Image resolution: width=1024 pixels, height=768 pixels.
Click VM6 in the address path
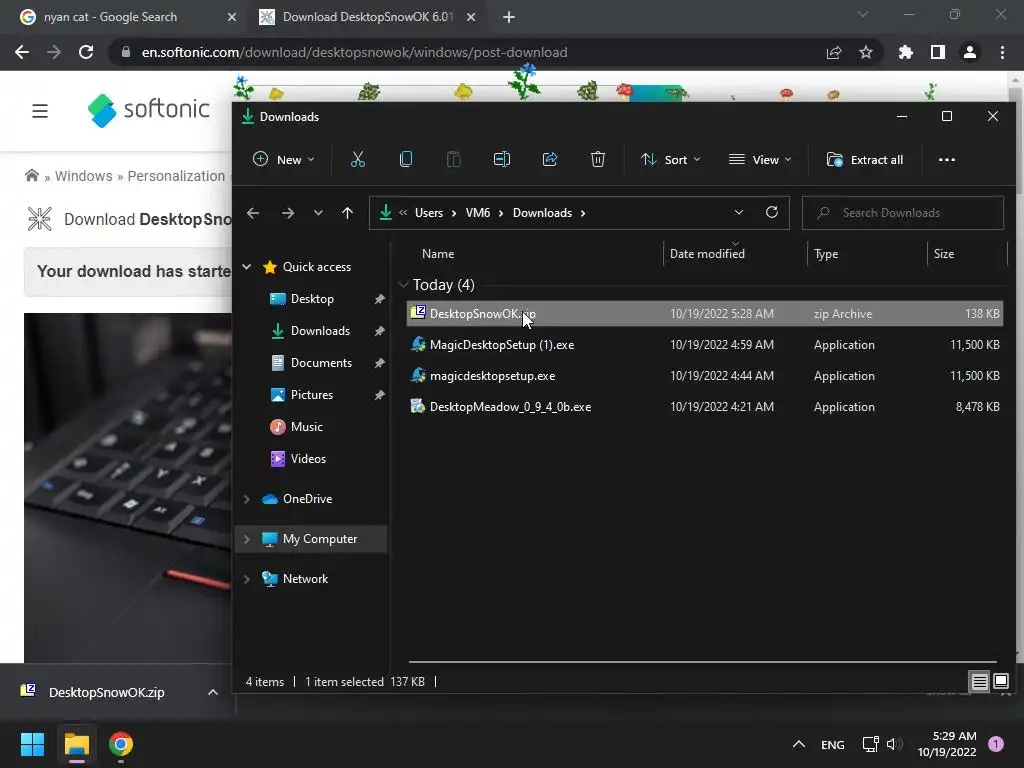coord(477,213)
